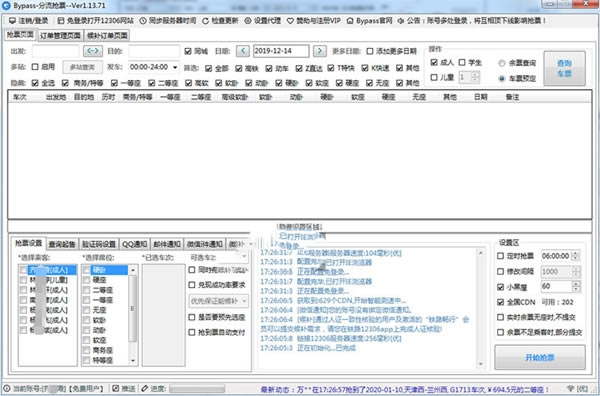The height and width of the screenshot is (396, 600).
Task: Open the 发车 time range dropdown
Action: pyautogui.click(x=175, y=67)
